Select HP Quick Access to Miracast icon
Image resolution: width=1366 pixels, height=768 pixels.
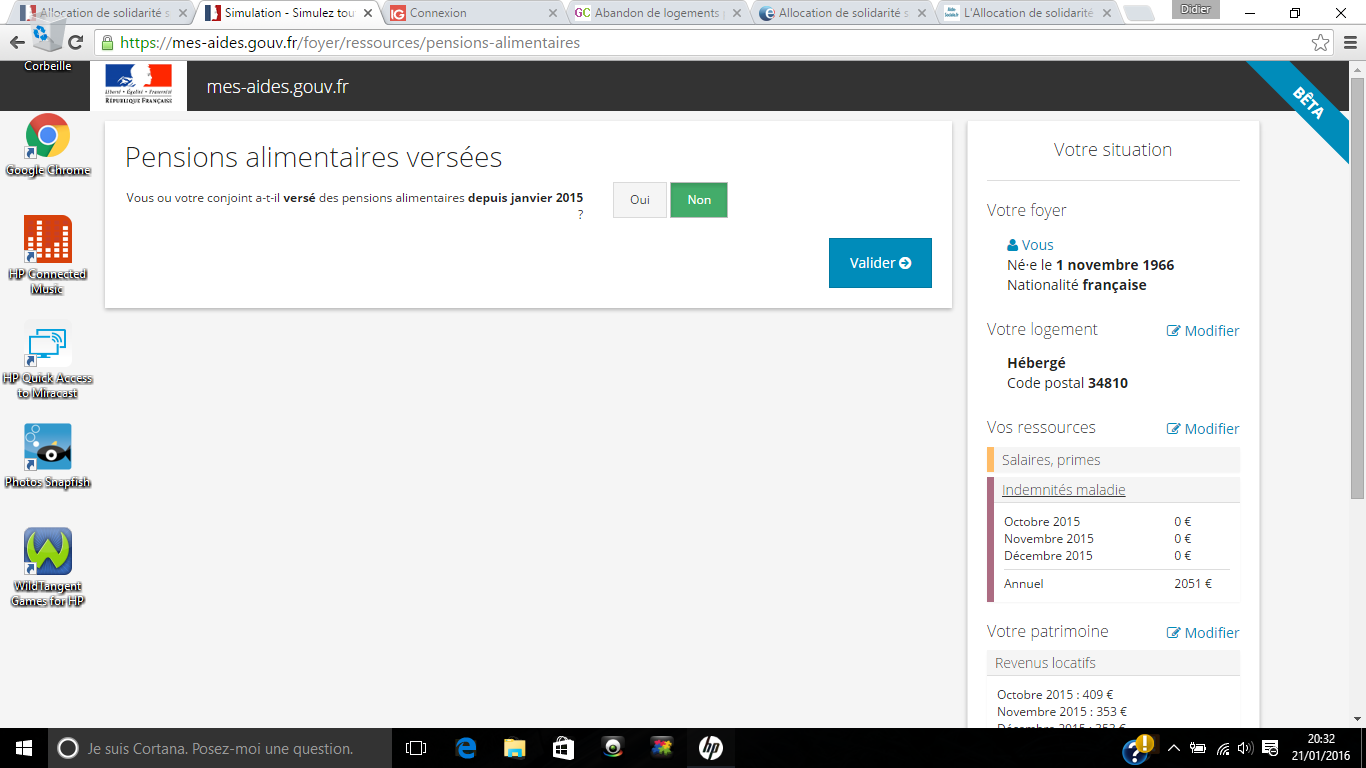(47, 360)
